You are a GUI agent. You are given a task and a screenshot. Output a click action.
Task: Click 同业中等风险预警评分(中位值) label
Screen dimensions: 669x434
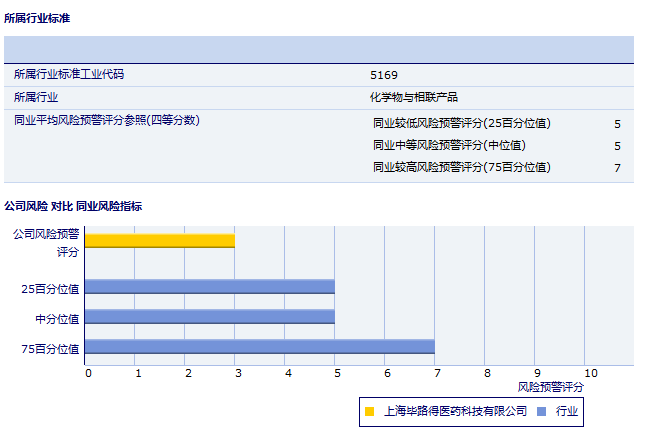pos(449,145)
